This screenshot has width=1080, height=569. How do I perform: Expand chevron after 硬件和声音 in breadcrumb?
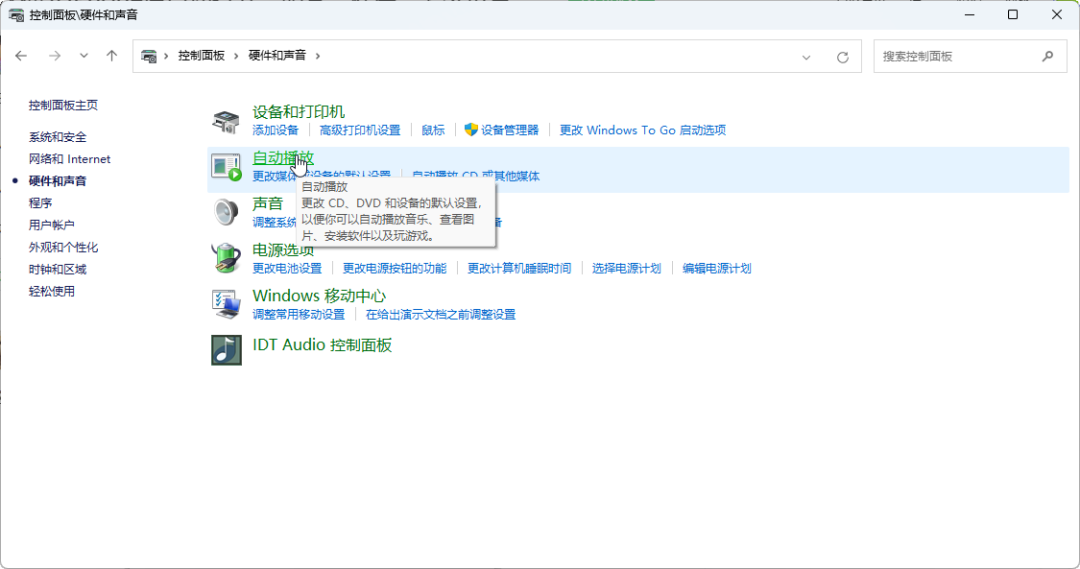tap(318, 56)
